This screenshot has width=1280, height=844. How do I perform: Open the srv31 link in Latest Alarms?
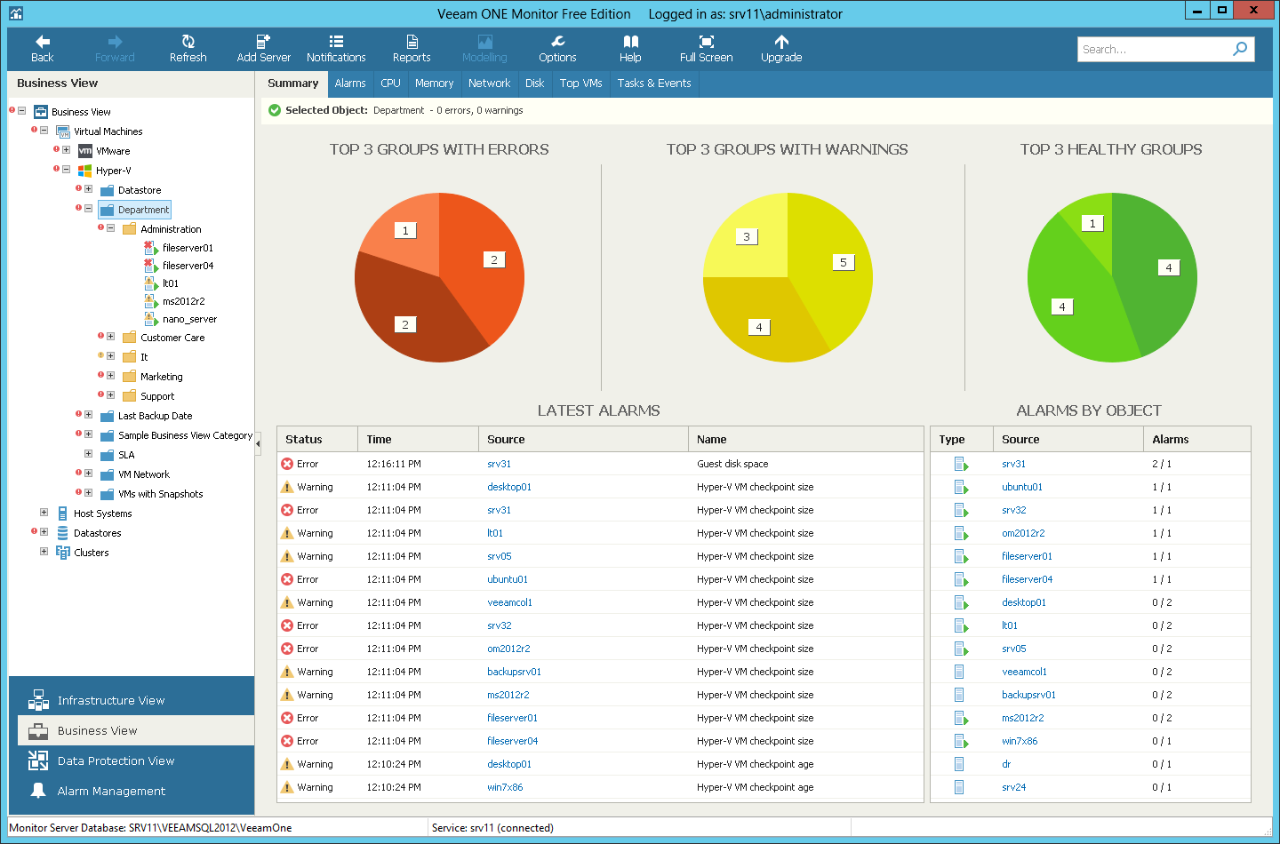click(x=499, y=463)
